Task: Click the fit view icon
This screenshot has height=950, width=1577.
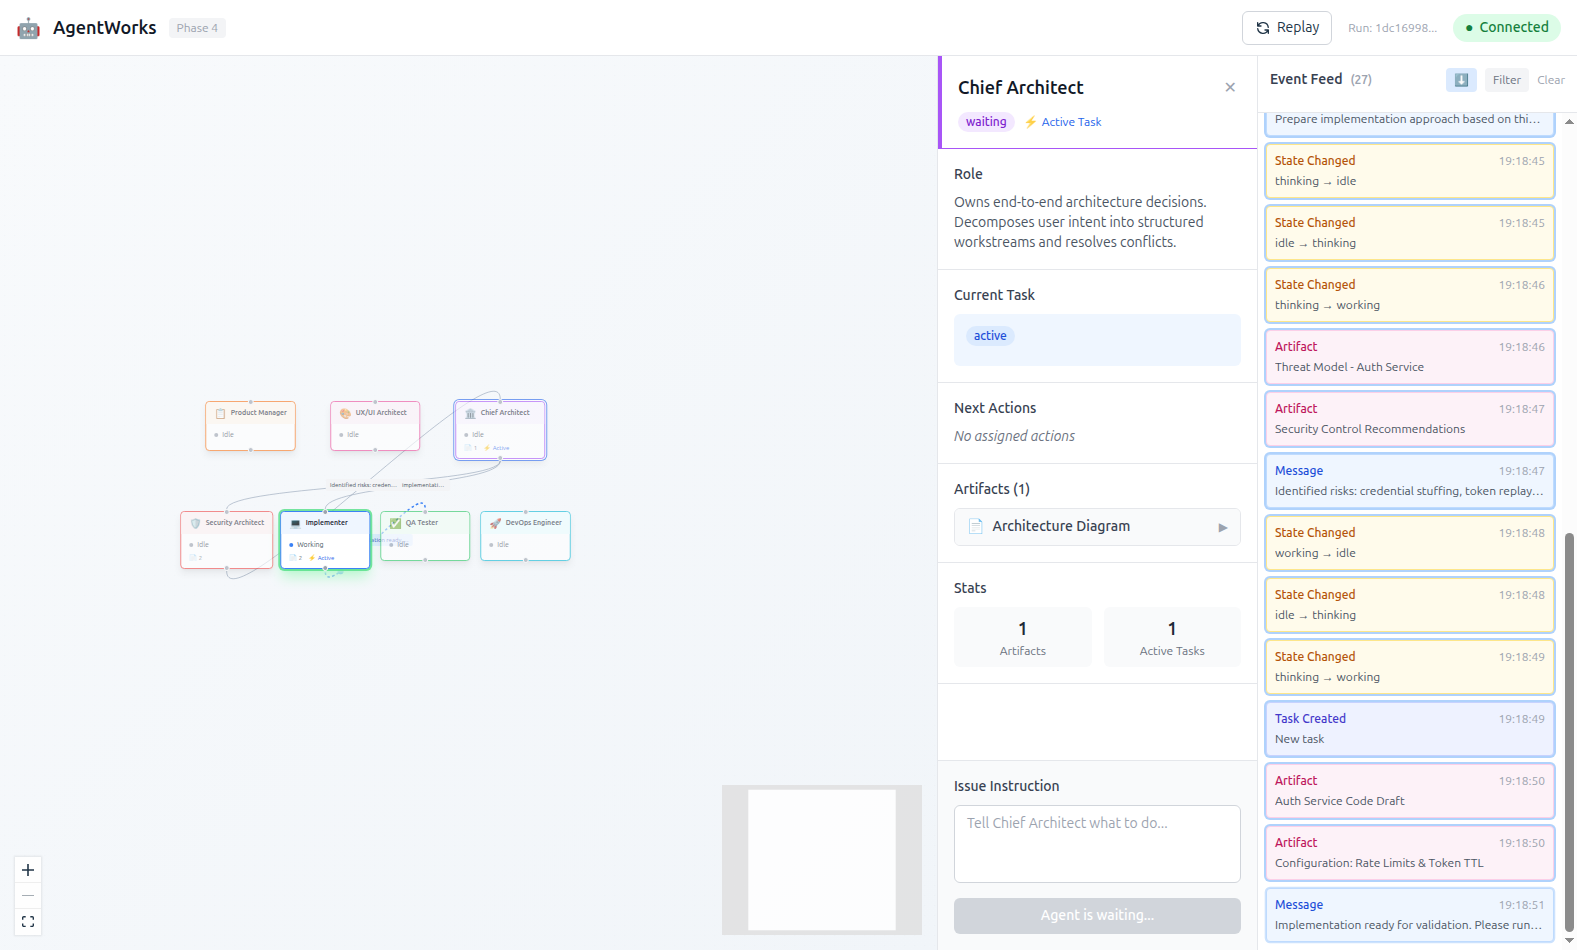Action: pos(28,921)
